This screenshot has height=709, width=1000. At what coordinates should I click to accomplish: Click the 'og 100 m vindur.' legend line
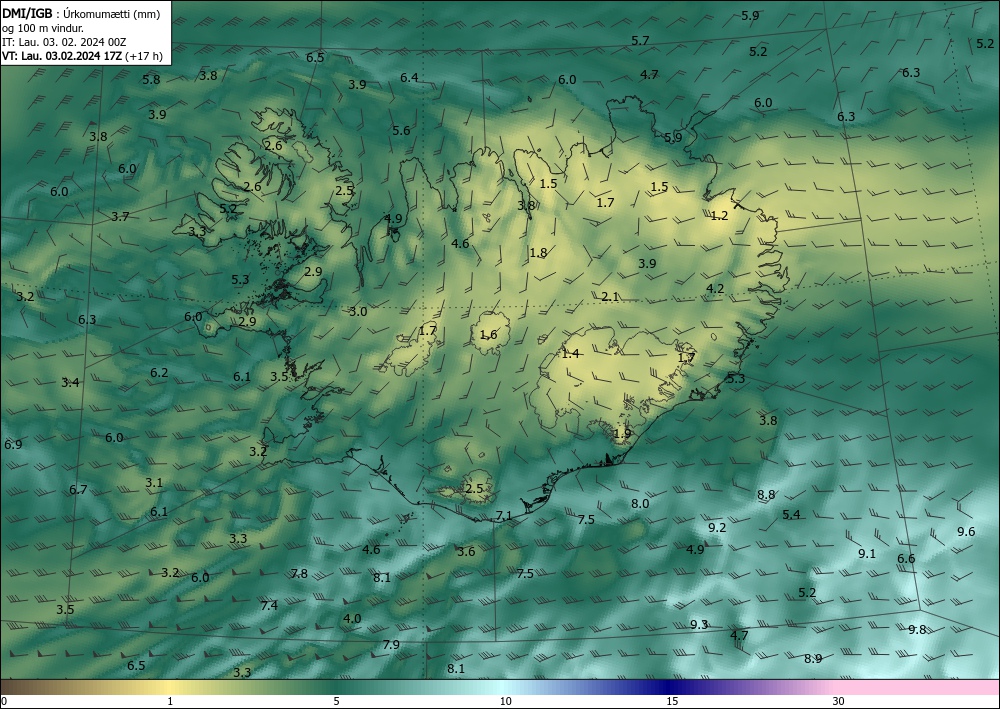[x=43, y=28]
